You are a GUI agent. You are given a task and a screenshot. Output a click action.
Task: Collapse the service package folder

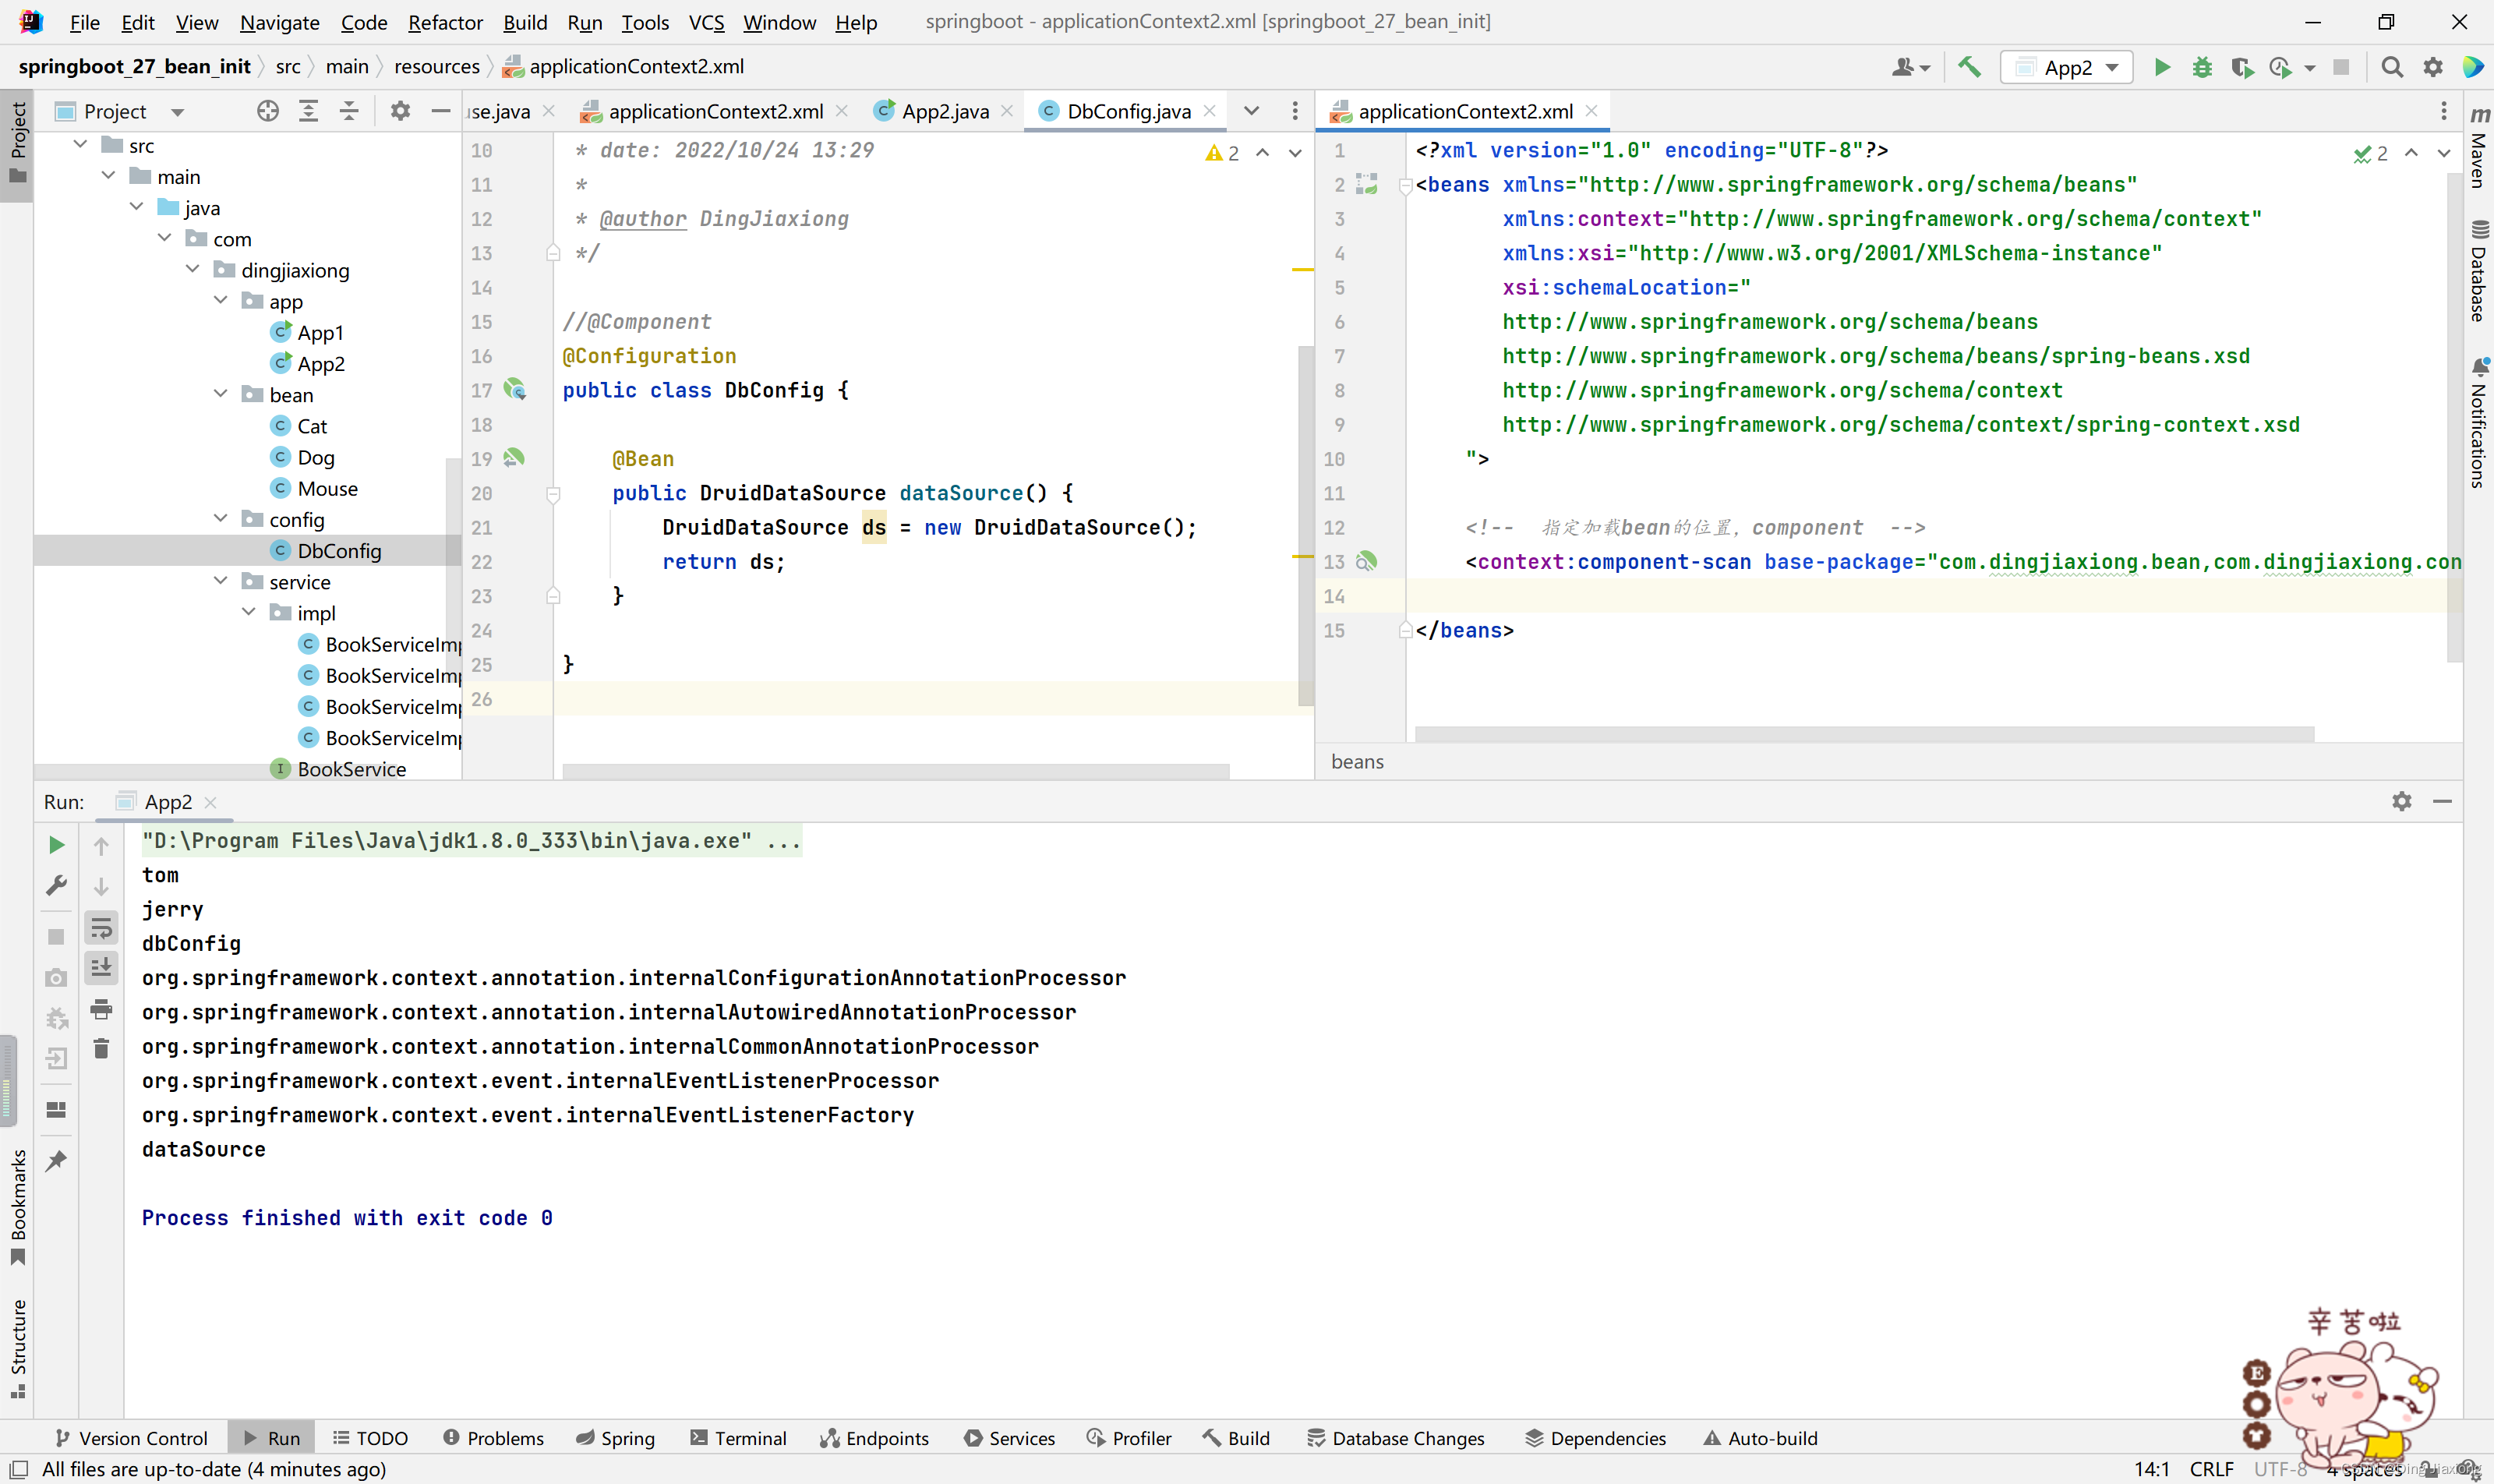click(x=221, y=581)
